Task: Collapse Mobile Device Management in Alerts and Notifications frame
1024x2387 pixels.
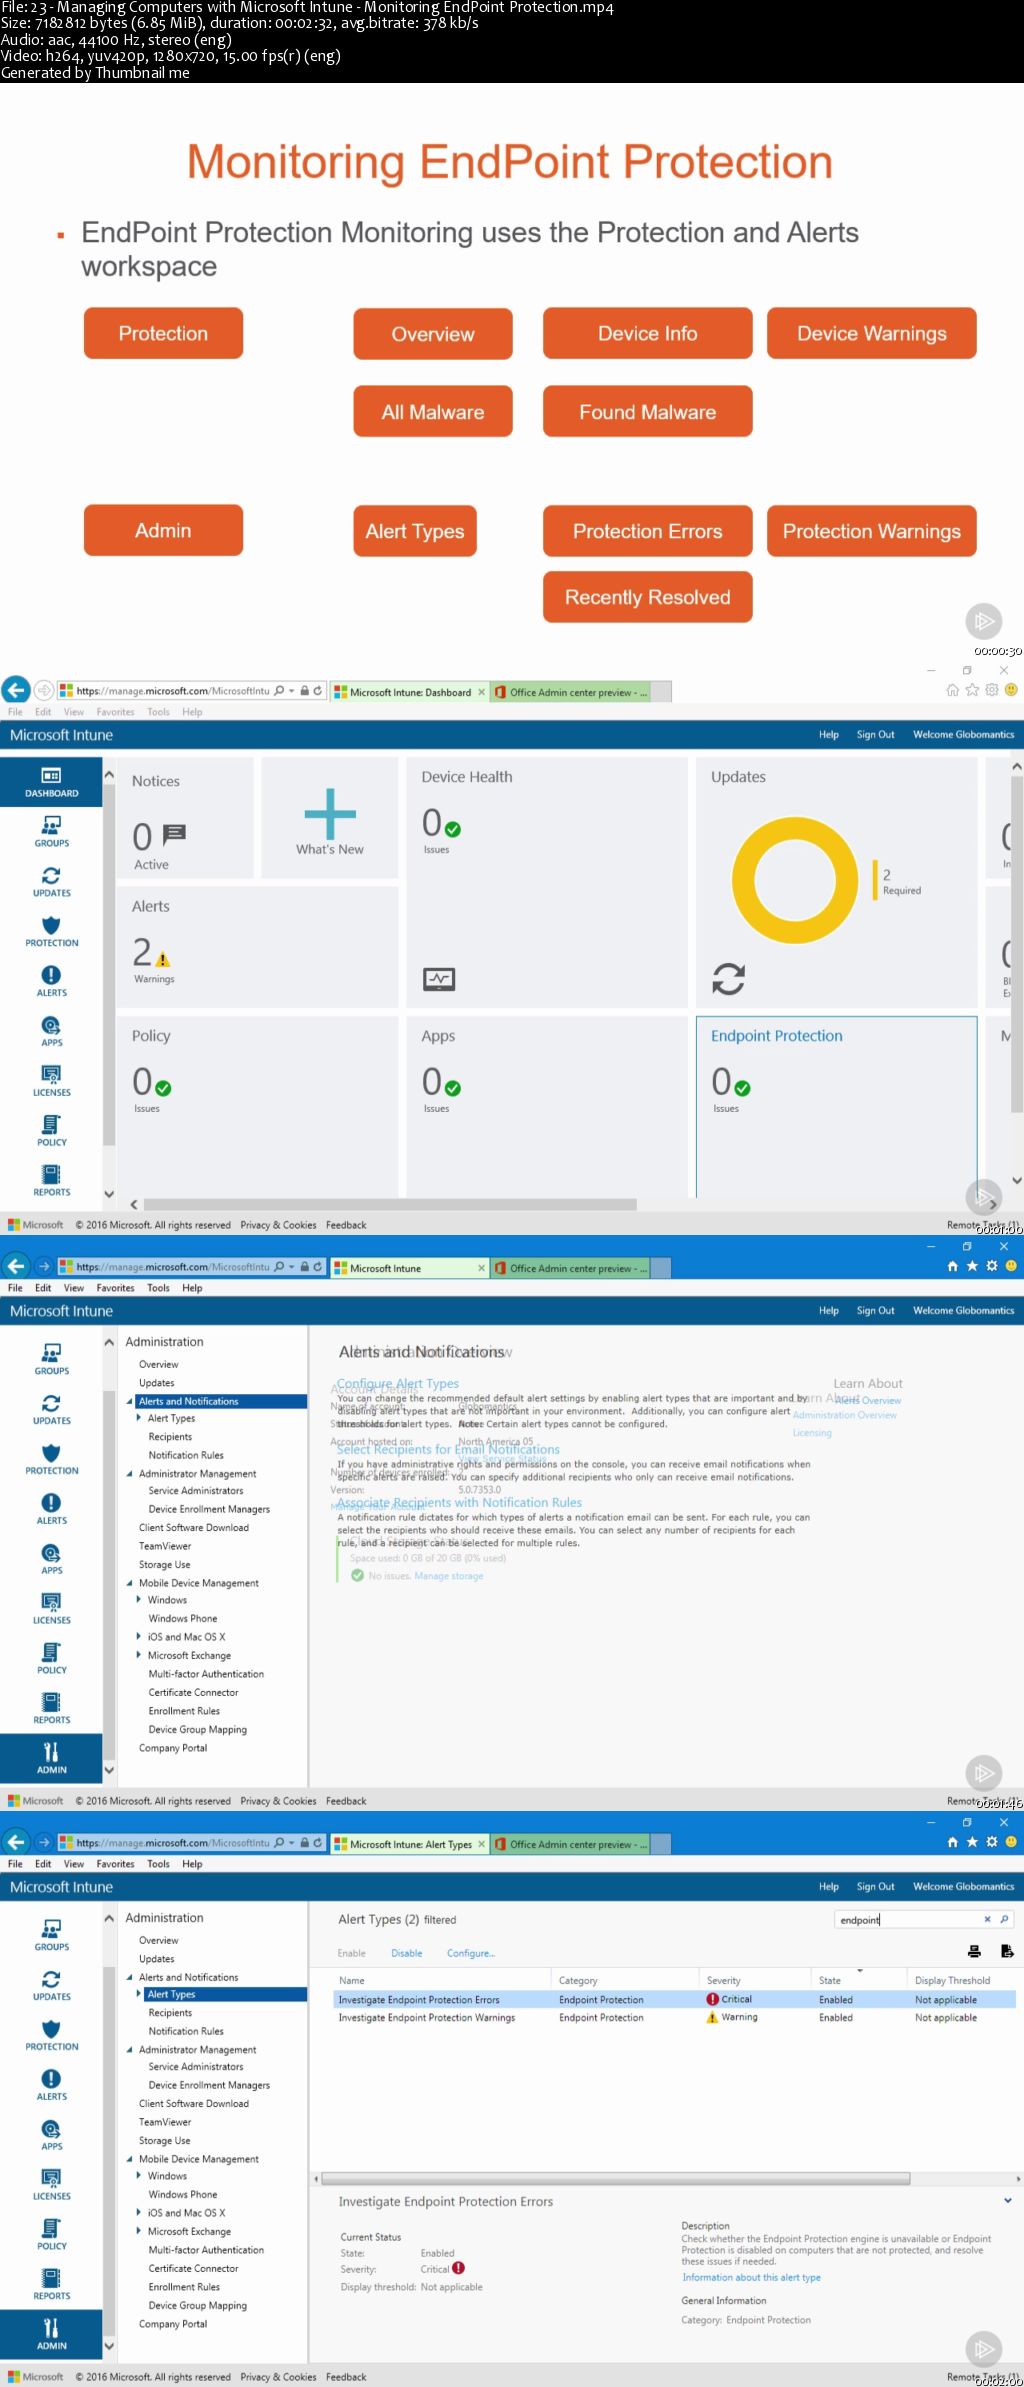Action: 130,1583
